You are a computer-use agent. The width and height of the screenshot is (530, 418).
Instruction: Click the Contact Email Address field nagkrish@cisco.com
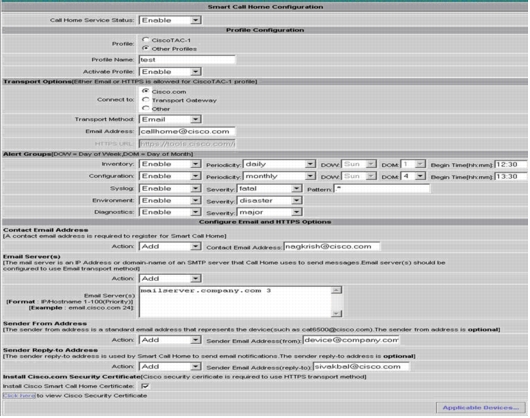coord(332,247)
